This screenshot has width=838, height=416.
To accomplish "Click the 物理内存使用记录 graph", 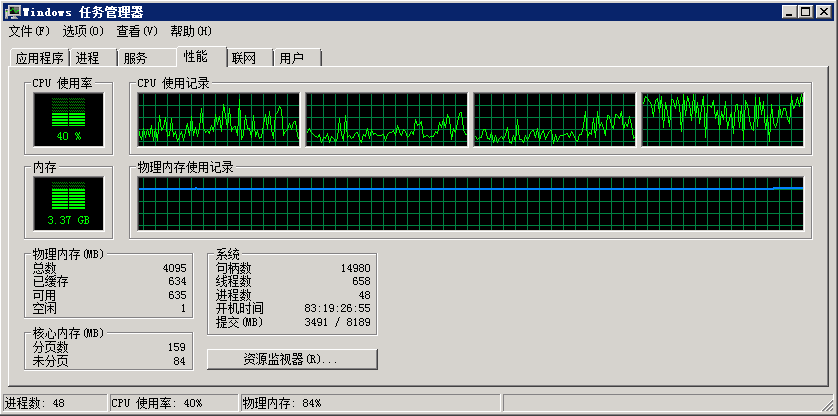I will click(x=470, y=204).
